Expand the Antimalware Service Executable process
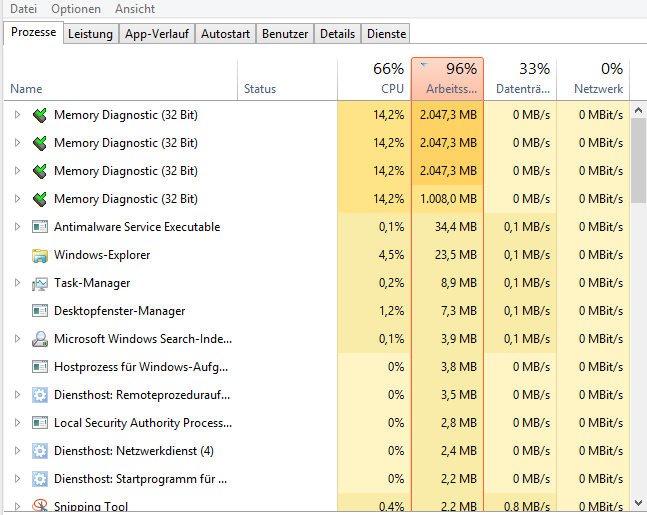The width and height of the screenshot is (647, 515). (17, 227)
